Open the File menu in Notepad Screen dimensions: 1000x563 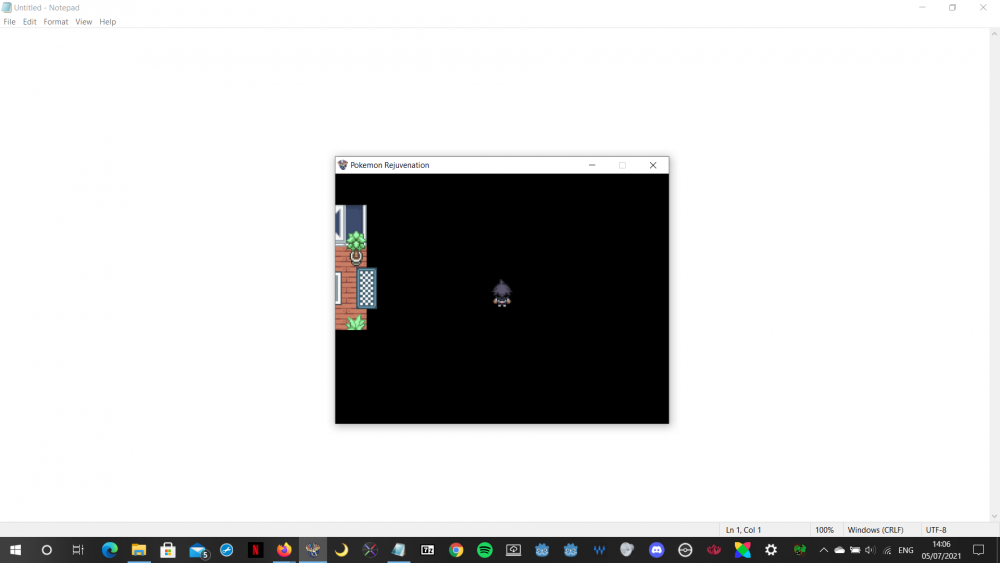pos(10,22)
